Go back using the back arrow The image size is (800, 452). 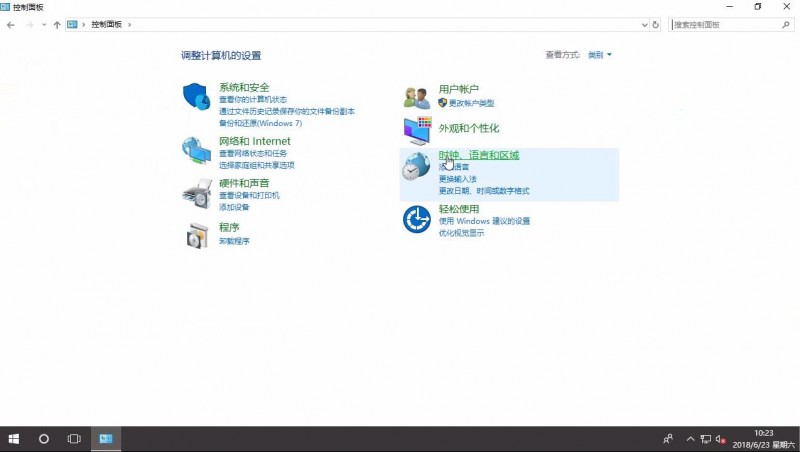click(11, 24)
